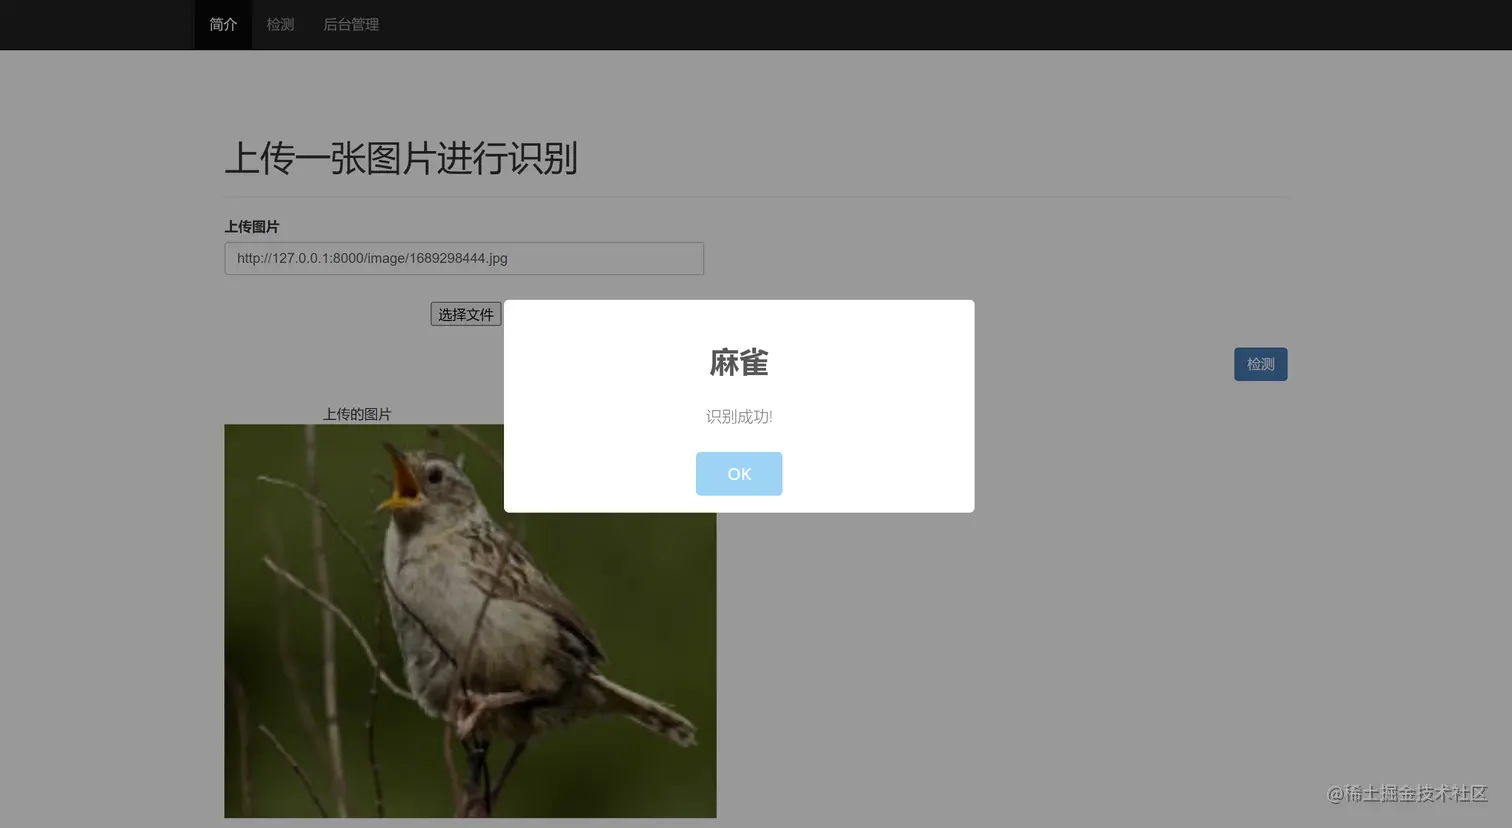This screenshot has width=1512, height=828.
Task: Open the 简介 navigation tab
Action: click(222, 24)
